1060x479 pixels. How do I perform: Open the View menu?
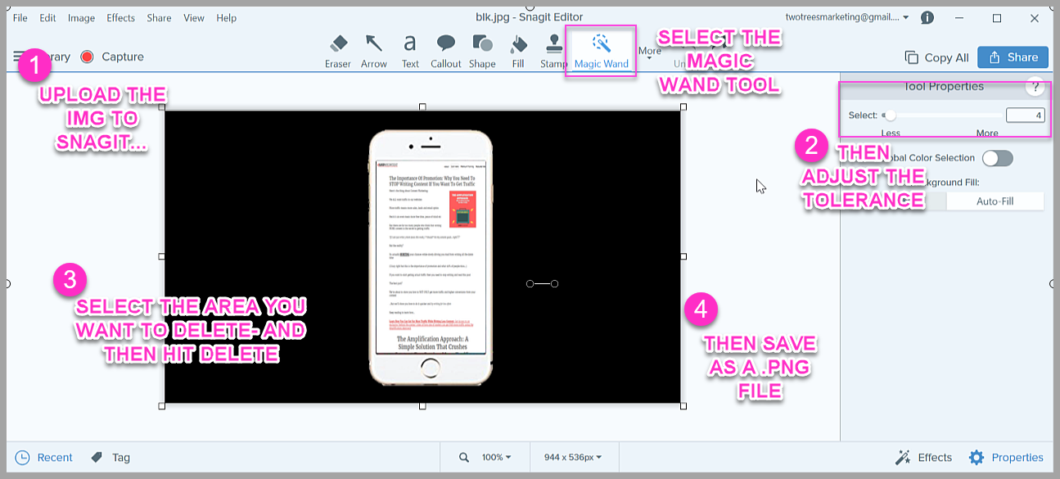tap(194, 18)
